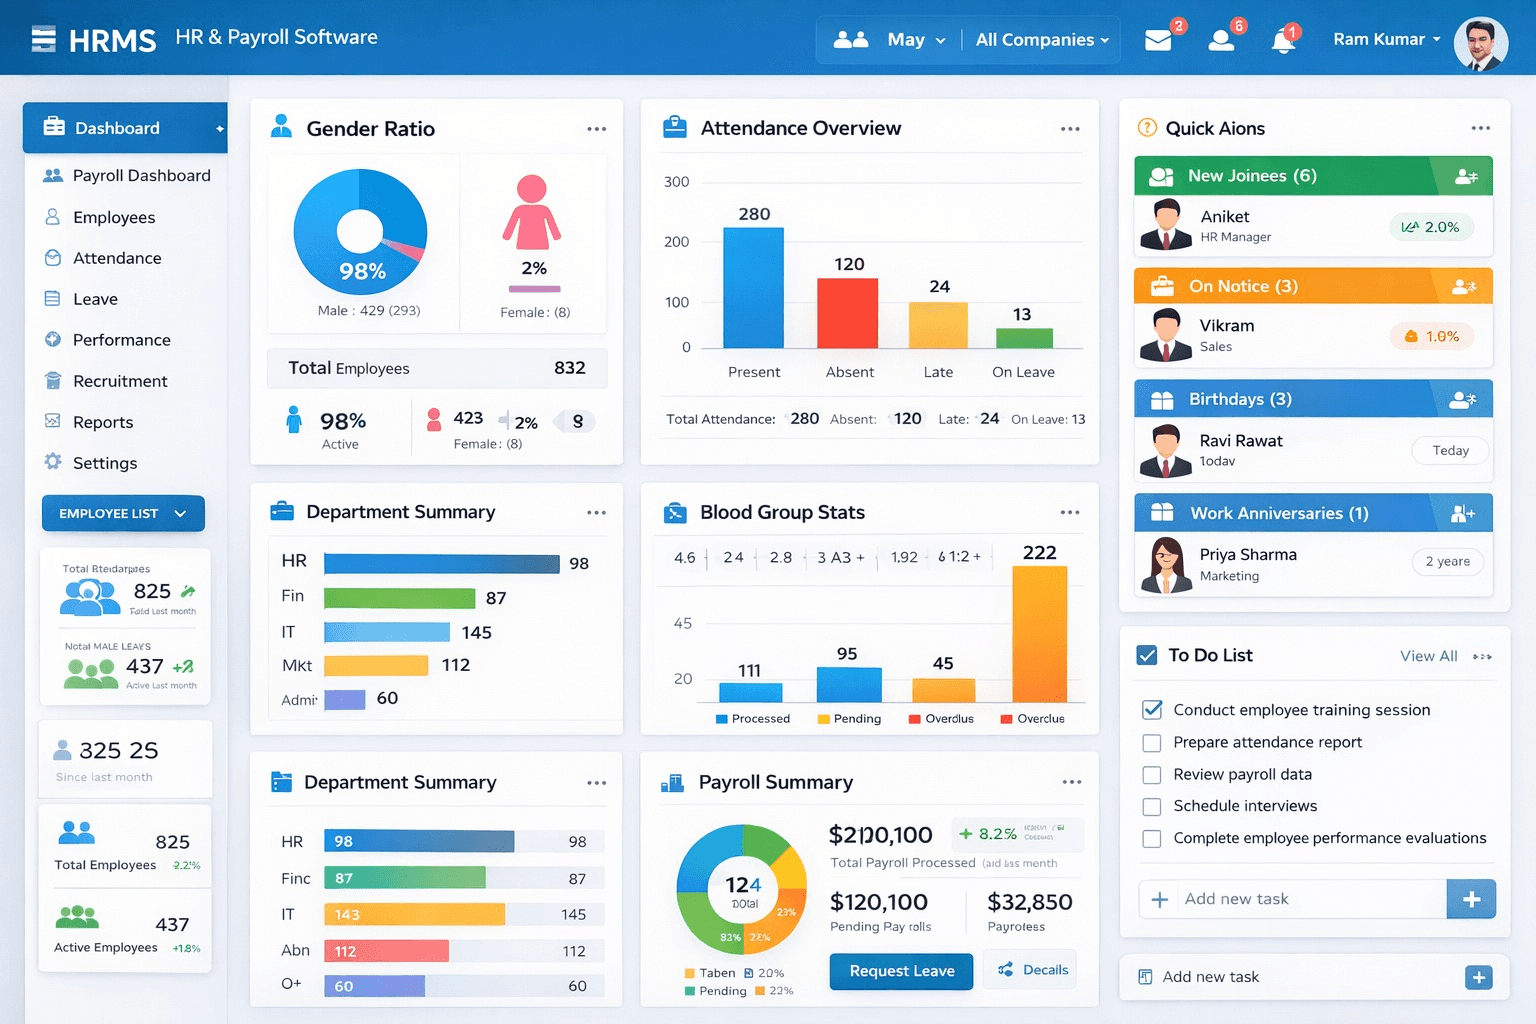Screen dimensions: 1536x1024
Task: Open the mail envelope notifications icon
Action: (1158, 40)
